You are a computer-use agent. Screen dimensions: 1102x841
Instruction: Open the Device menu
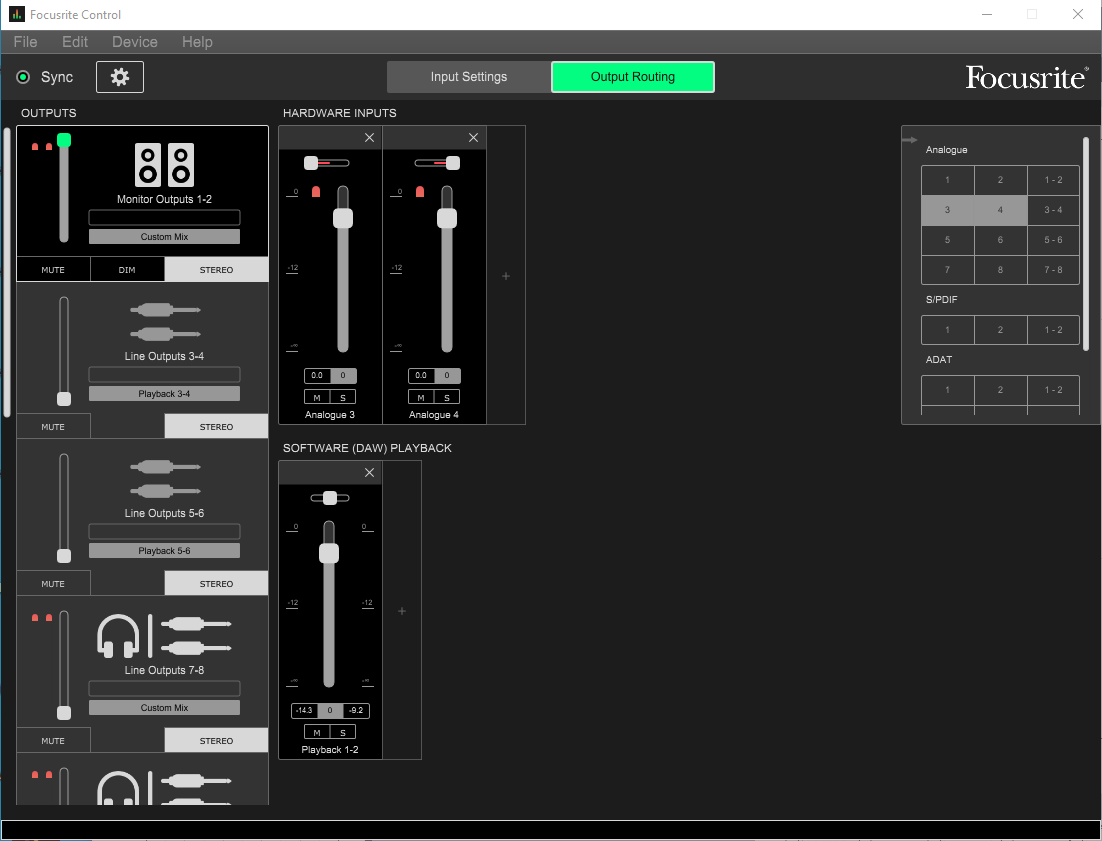pos(134,42)
